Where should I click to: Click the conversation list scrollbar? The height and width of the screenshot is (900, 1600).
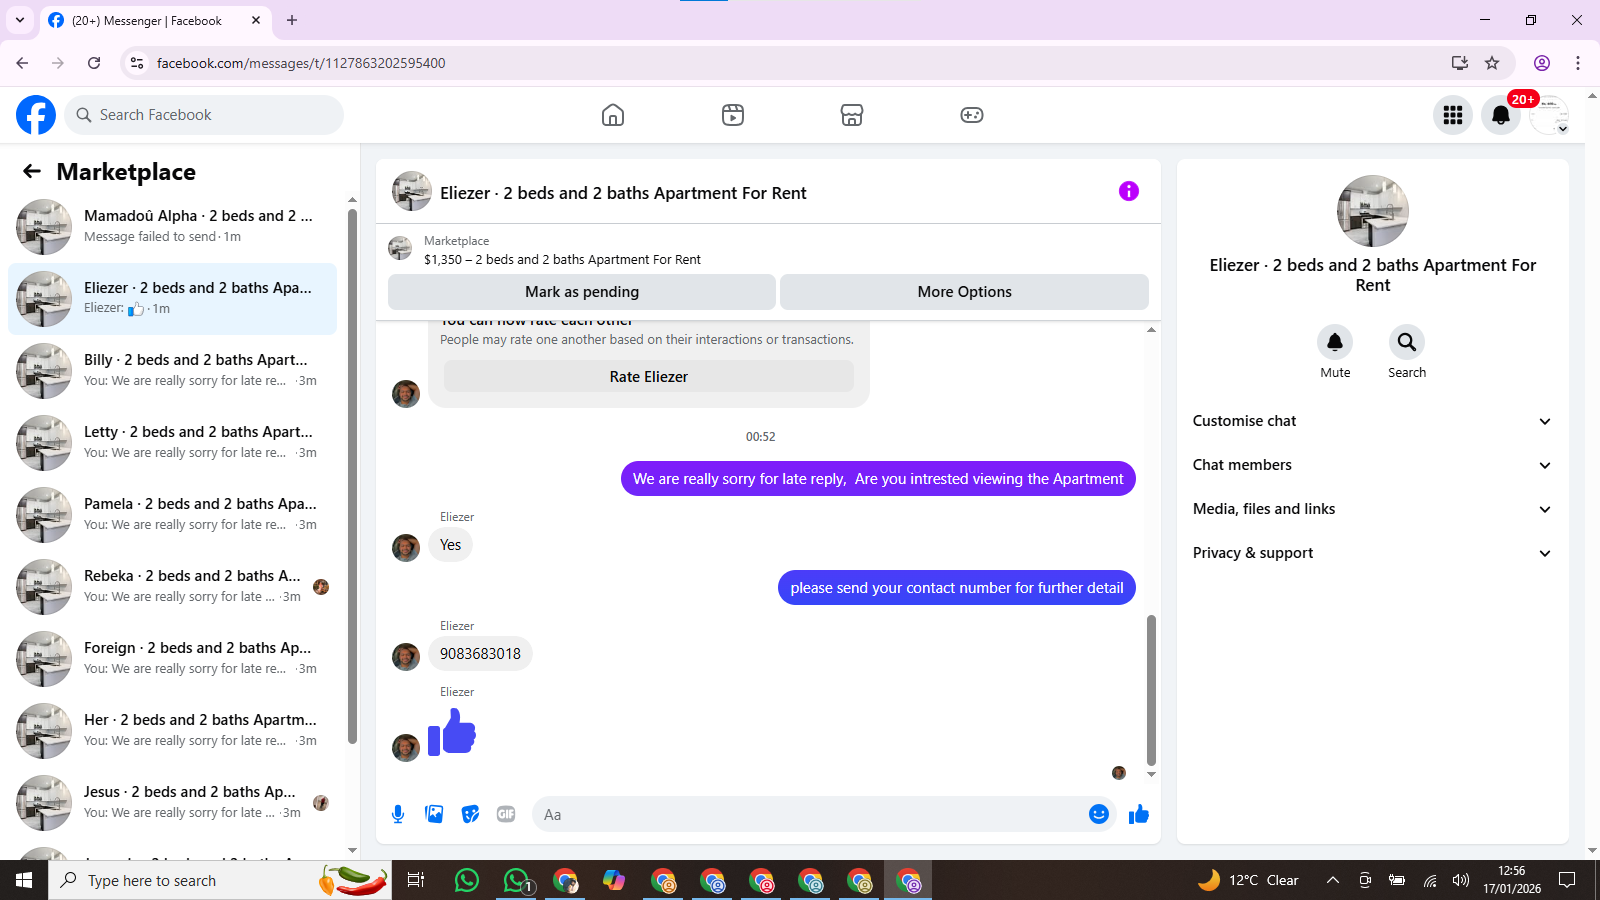[352, 477]
